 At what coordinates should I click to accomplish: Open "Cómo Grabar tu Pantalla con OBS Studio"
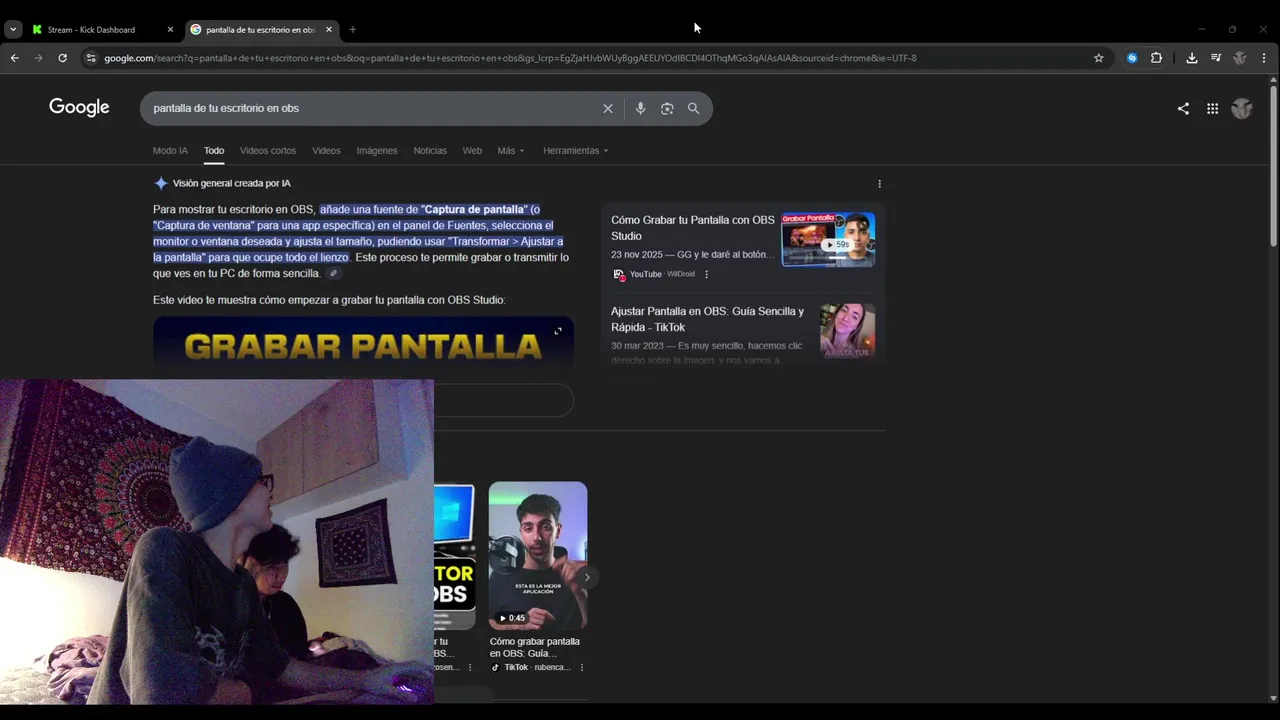(x=693, y=228)
